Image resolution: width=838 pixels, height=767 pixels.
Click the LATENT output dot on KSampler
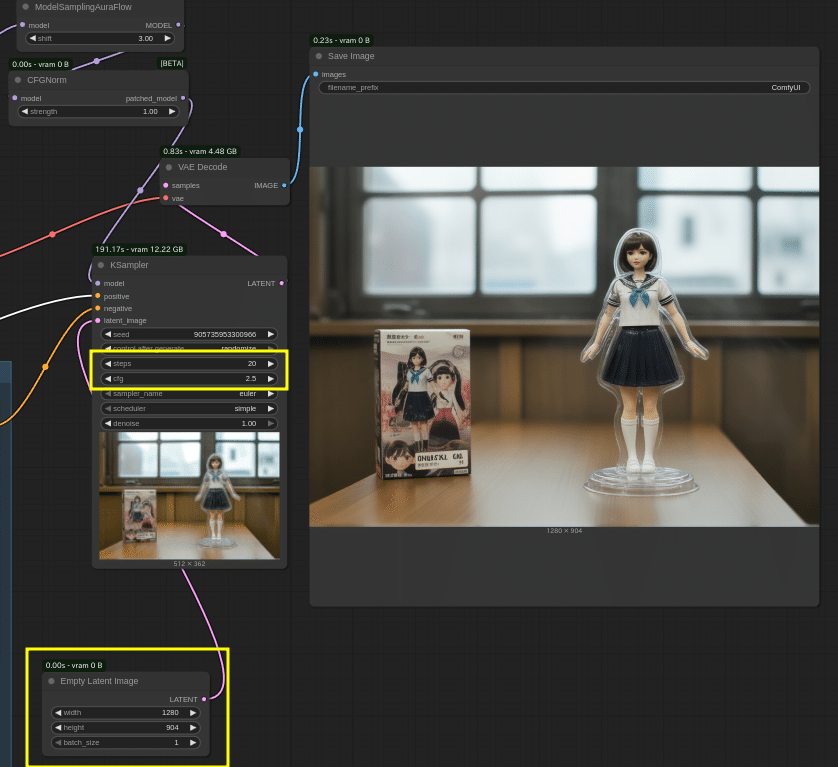click(281, 283)
